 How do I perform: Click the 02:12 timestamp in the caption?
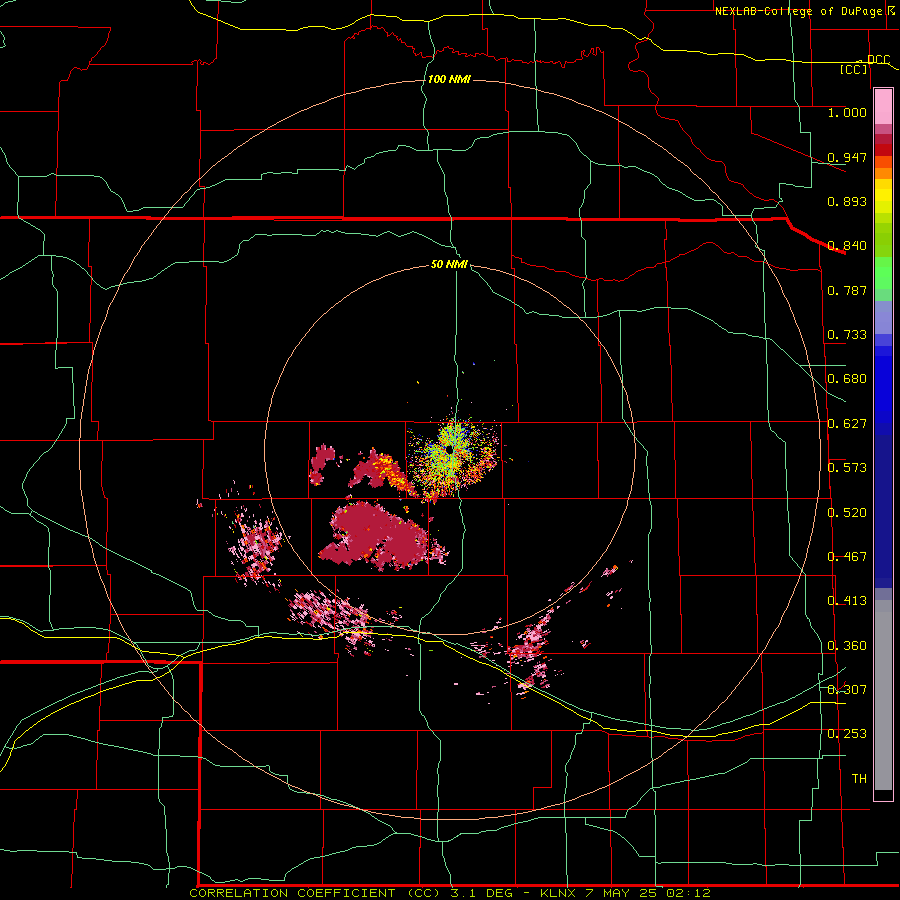pyautogui.click(x=689, y=893)
